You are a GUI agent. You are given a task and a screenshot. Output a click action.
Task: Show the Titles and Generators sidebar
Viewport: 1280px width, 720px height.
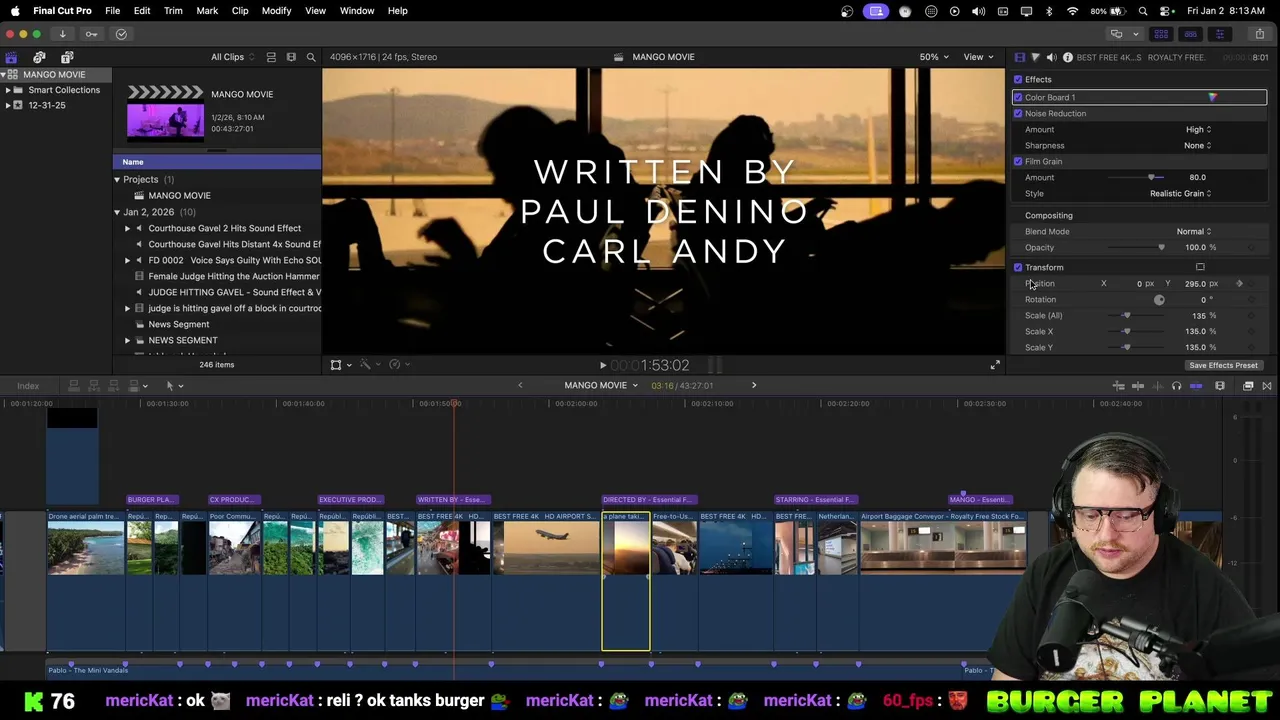(67, 57)
